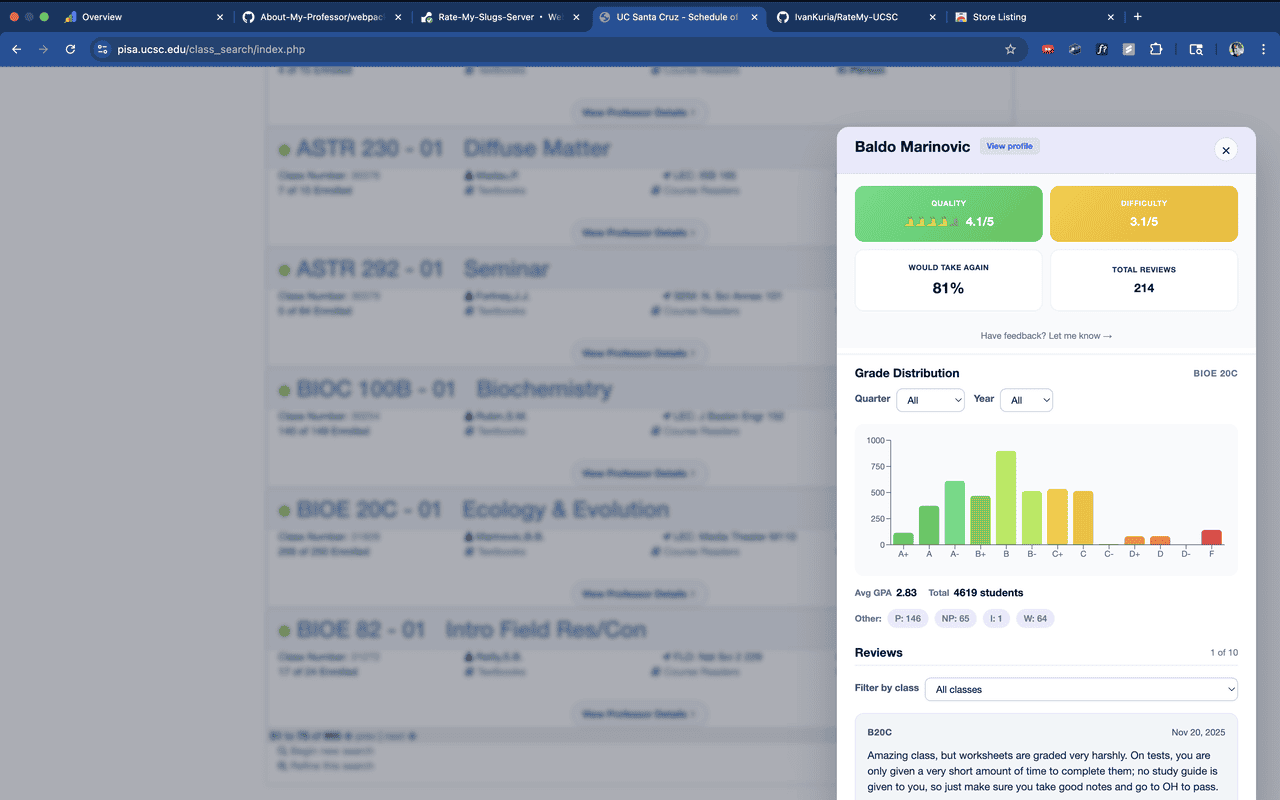Expand the Filter by class dropdown

(1080, 689)
